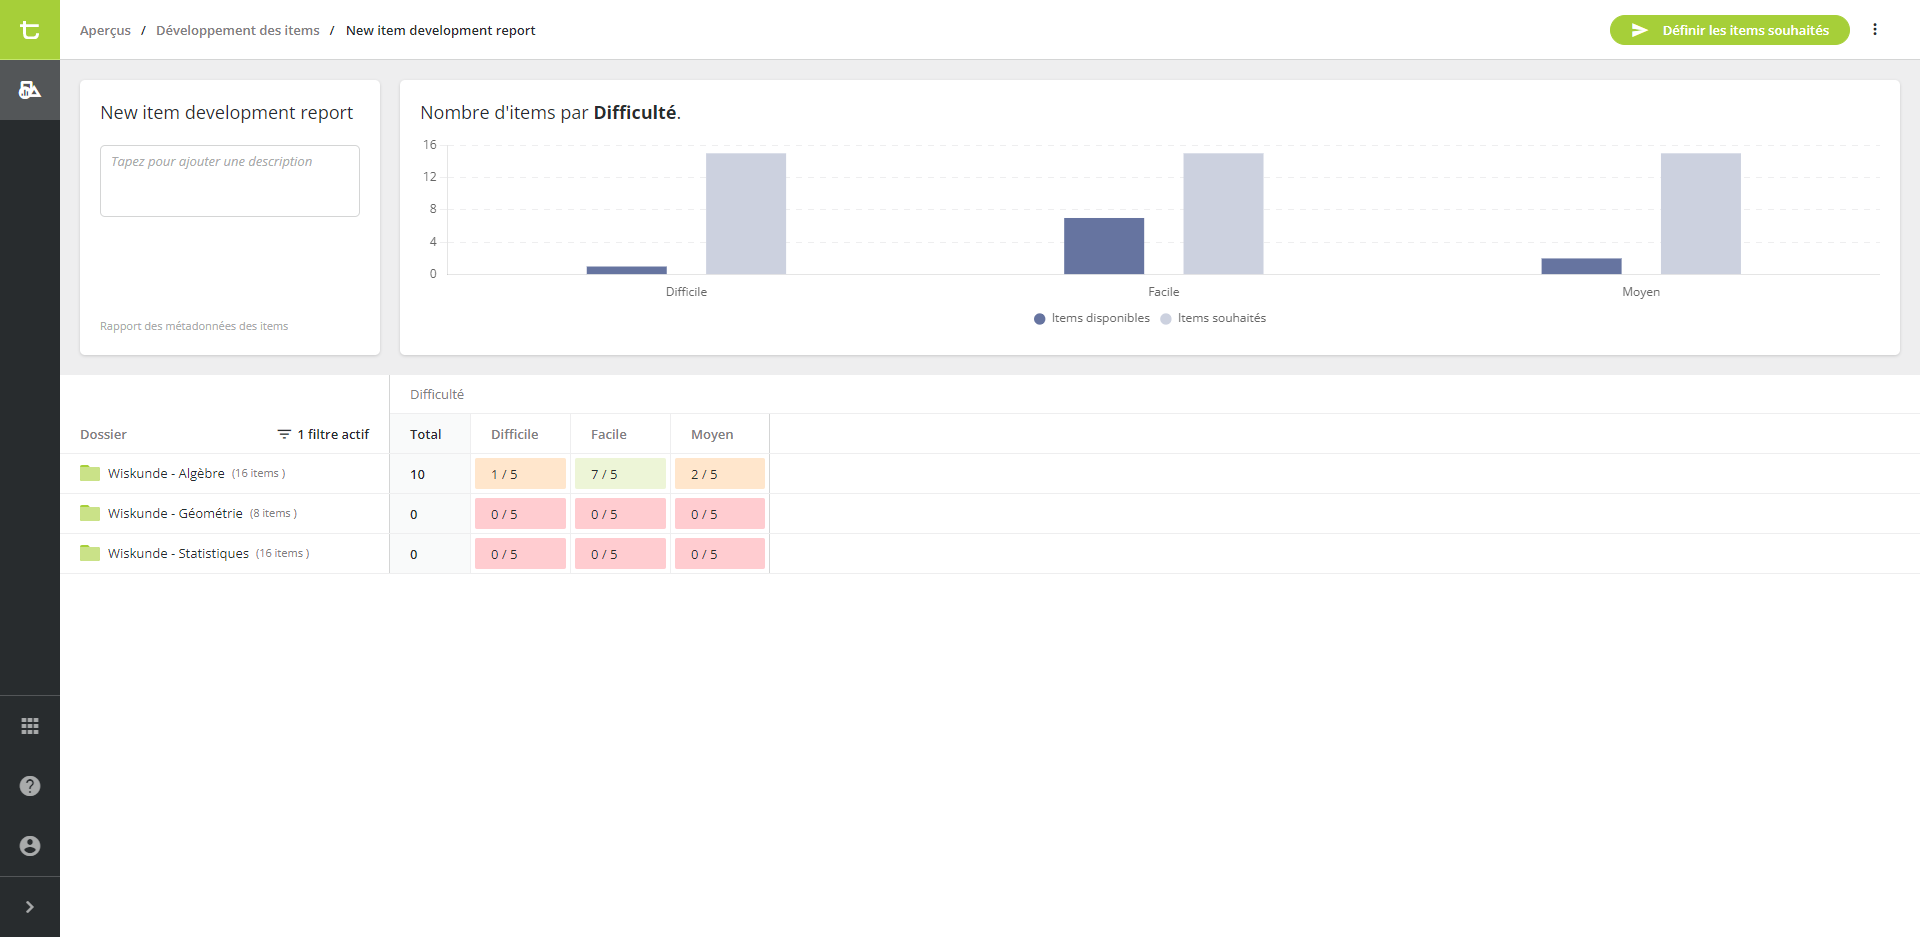Click the Wiskunde - Algèbre folder icon
This screenshot has height=937, width=1920.
tap(90, 474)
